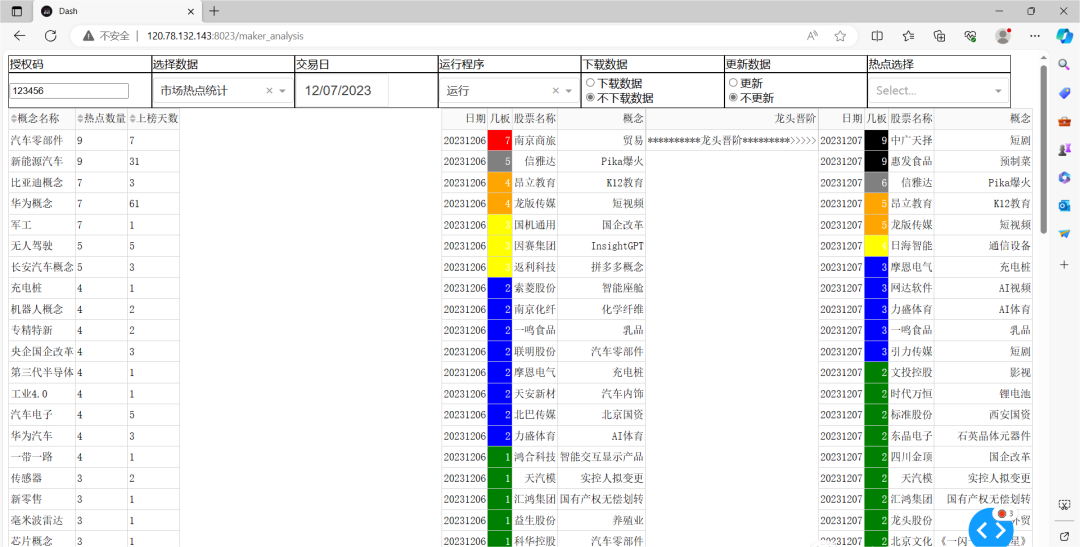Screen dimensions: 1080x547
Task: Select the 不下载数据 radio option
Action: (590, 98)
